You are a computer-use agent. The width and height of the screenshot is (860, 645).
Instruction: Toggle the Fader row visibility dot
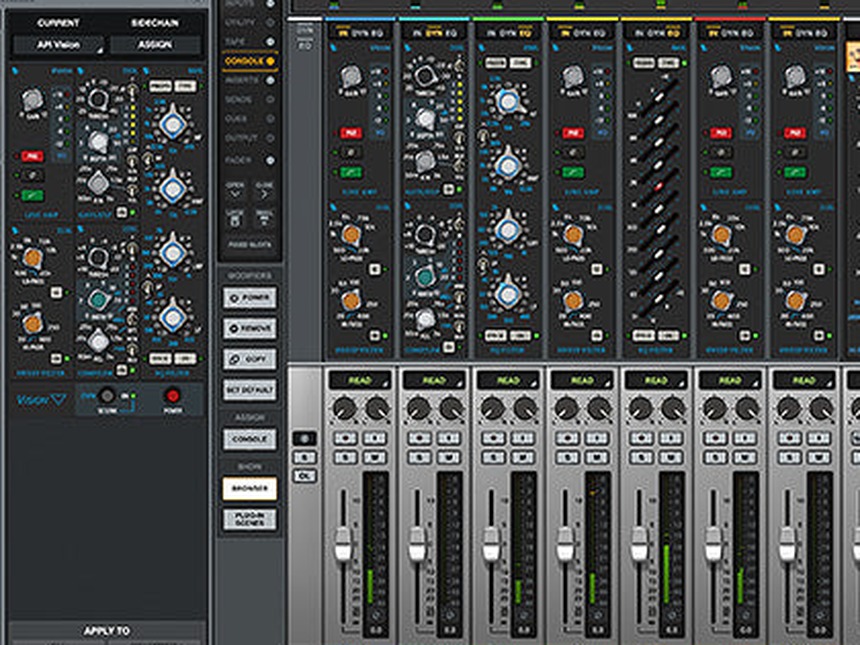pyautogui.click(x=270, y=161)
